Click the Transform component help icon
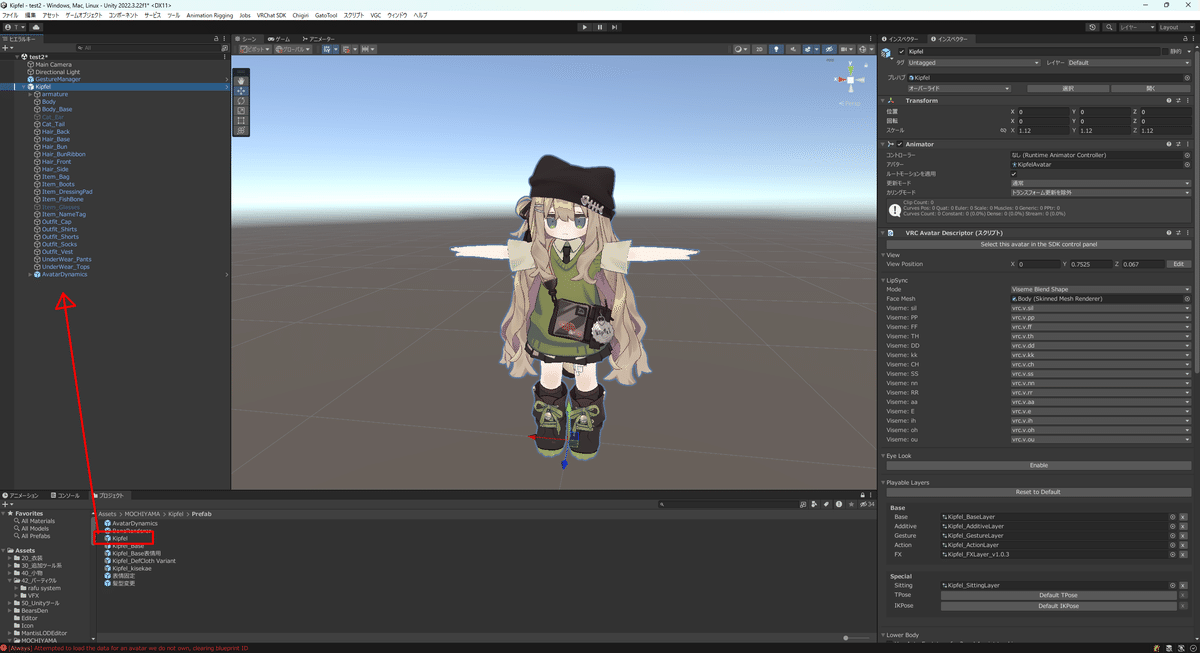Viewport: 1200px width, 653px height. click(1168, 100)
